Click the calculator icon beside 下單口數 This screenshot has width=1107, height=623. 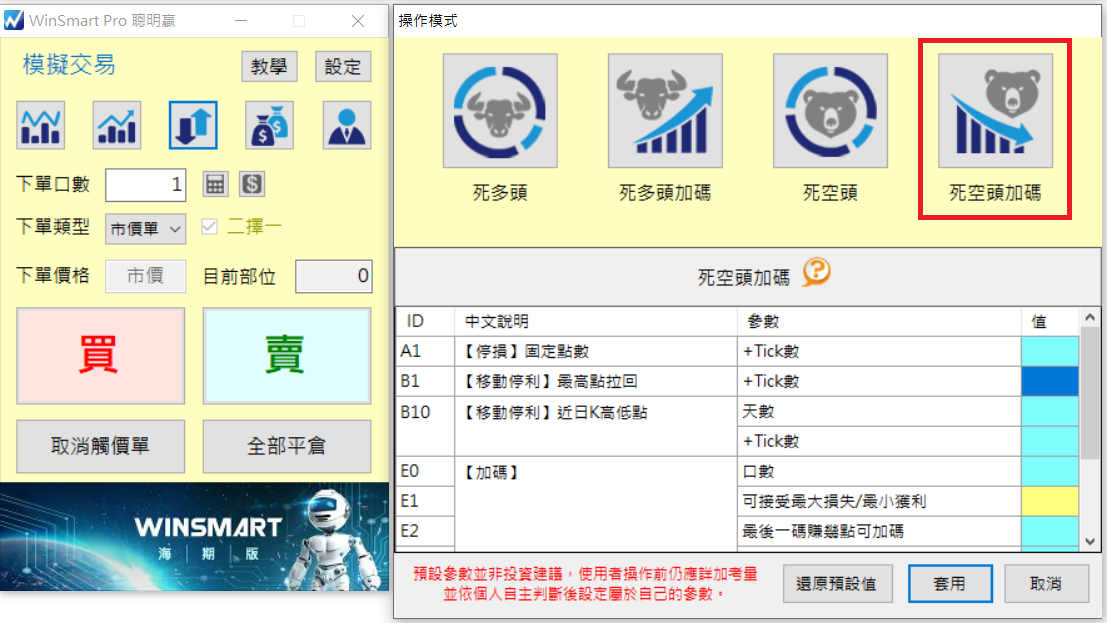click(x=215, y=184)
